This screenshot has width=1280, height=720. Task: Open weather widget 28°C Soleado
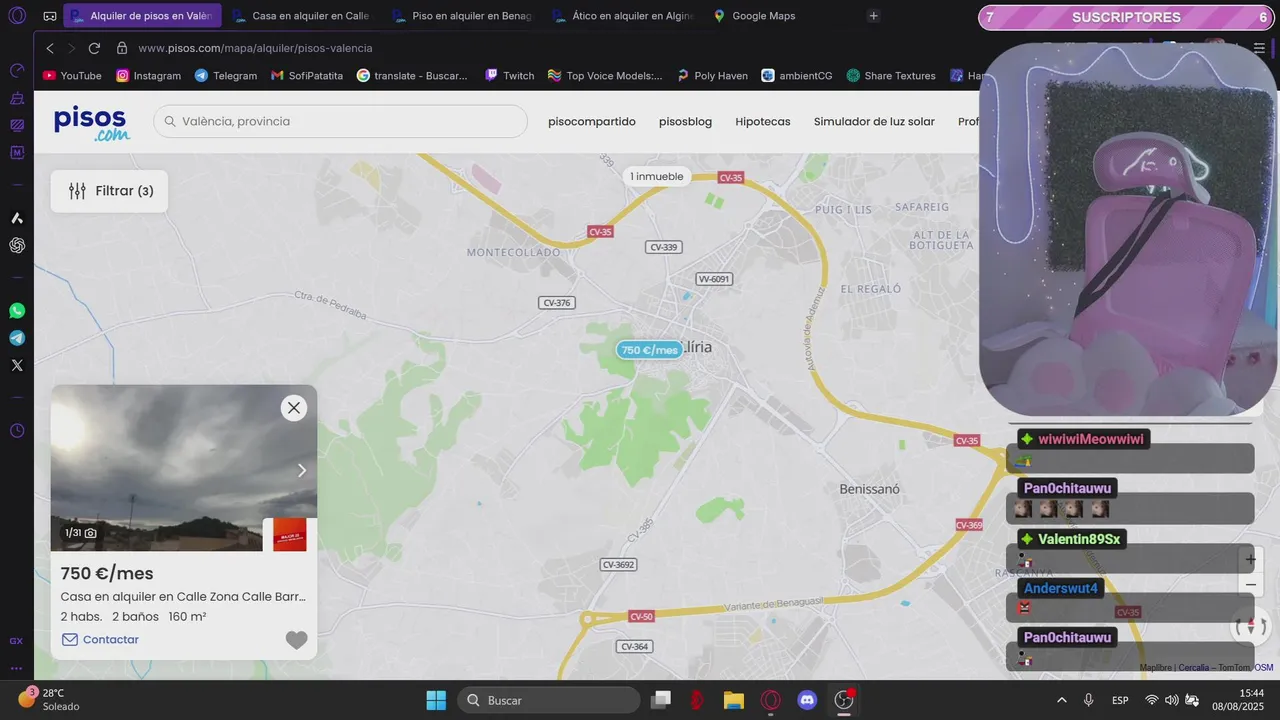click(x=48, y=699)
